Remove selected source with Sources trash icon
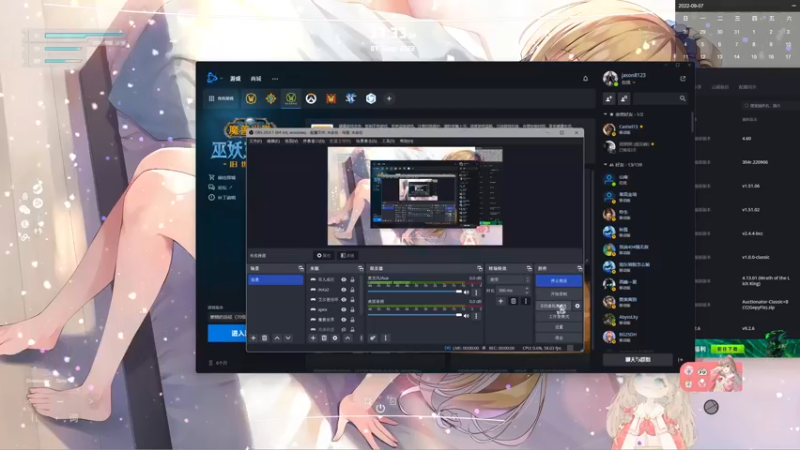This screenshot has width=800, height=450. tap(324, 338)
